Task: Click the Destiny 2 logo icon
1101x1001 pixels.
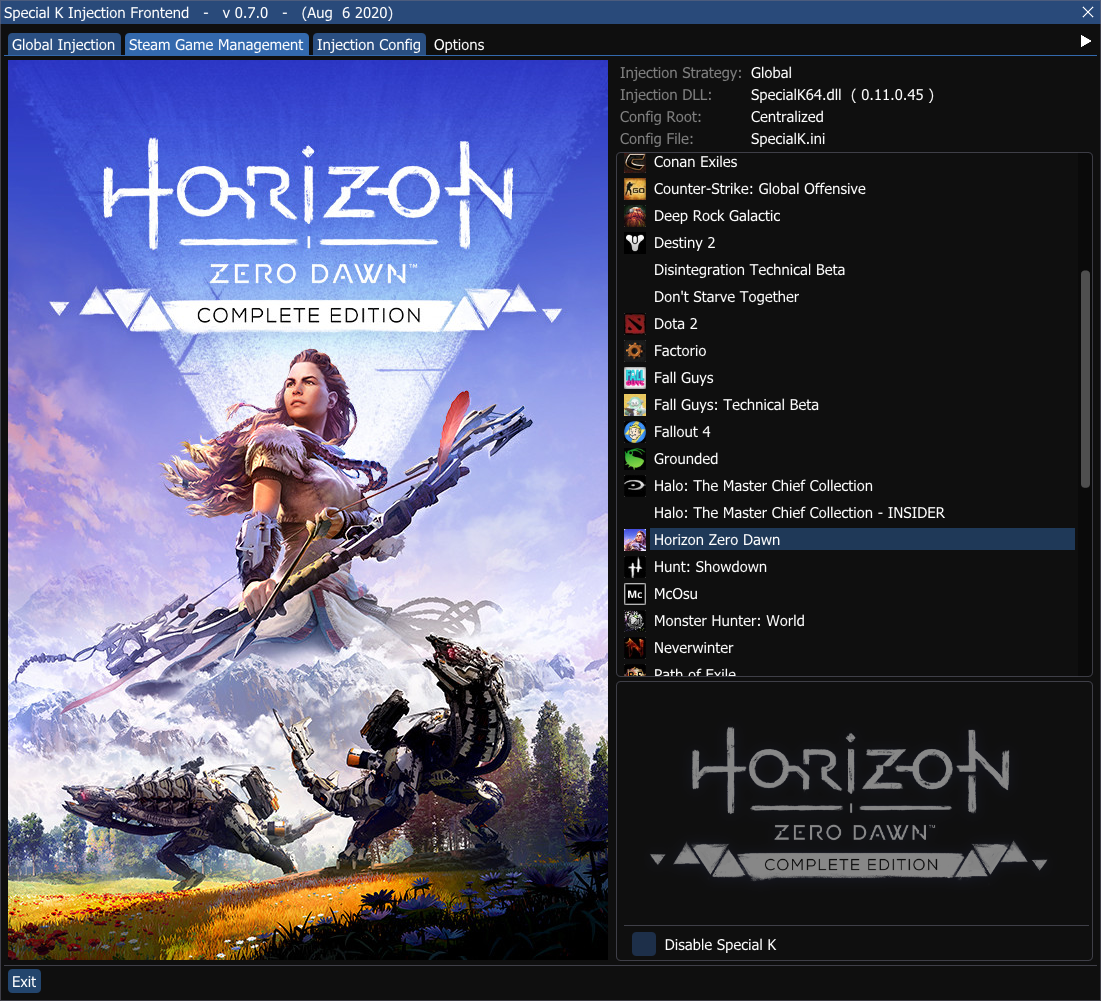Action: pyautogui.click(x=635, y=243)
